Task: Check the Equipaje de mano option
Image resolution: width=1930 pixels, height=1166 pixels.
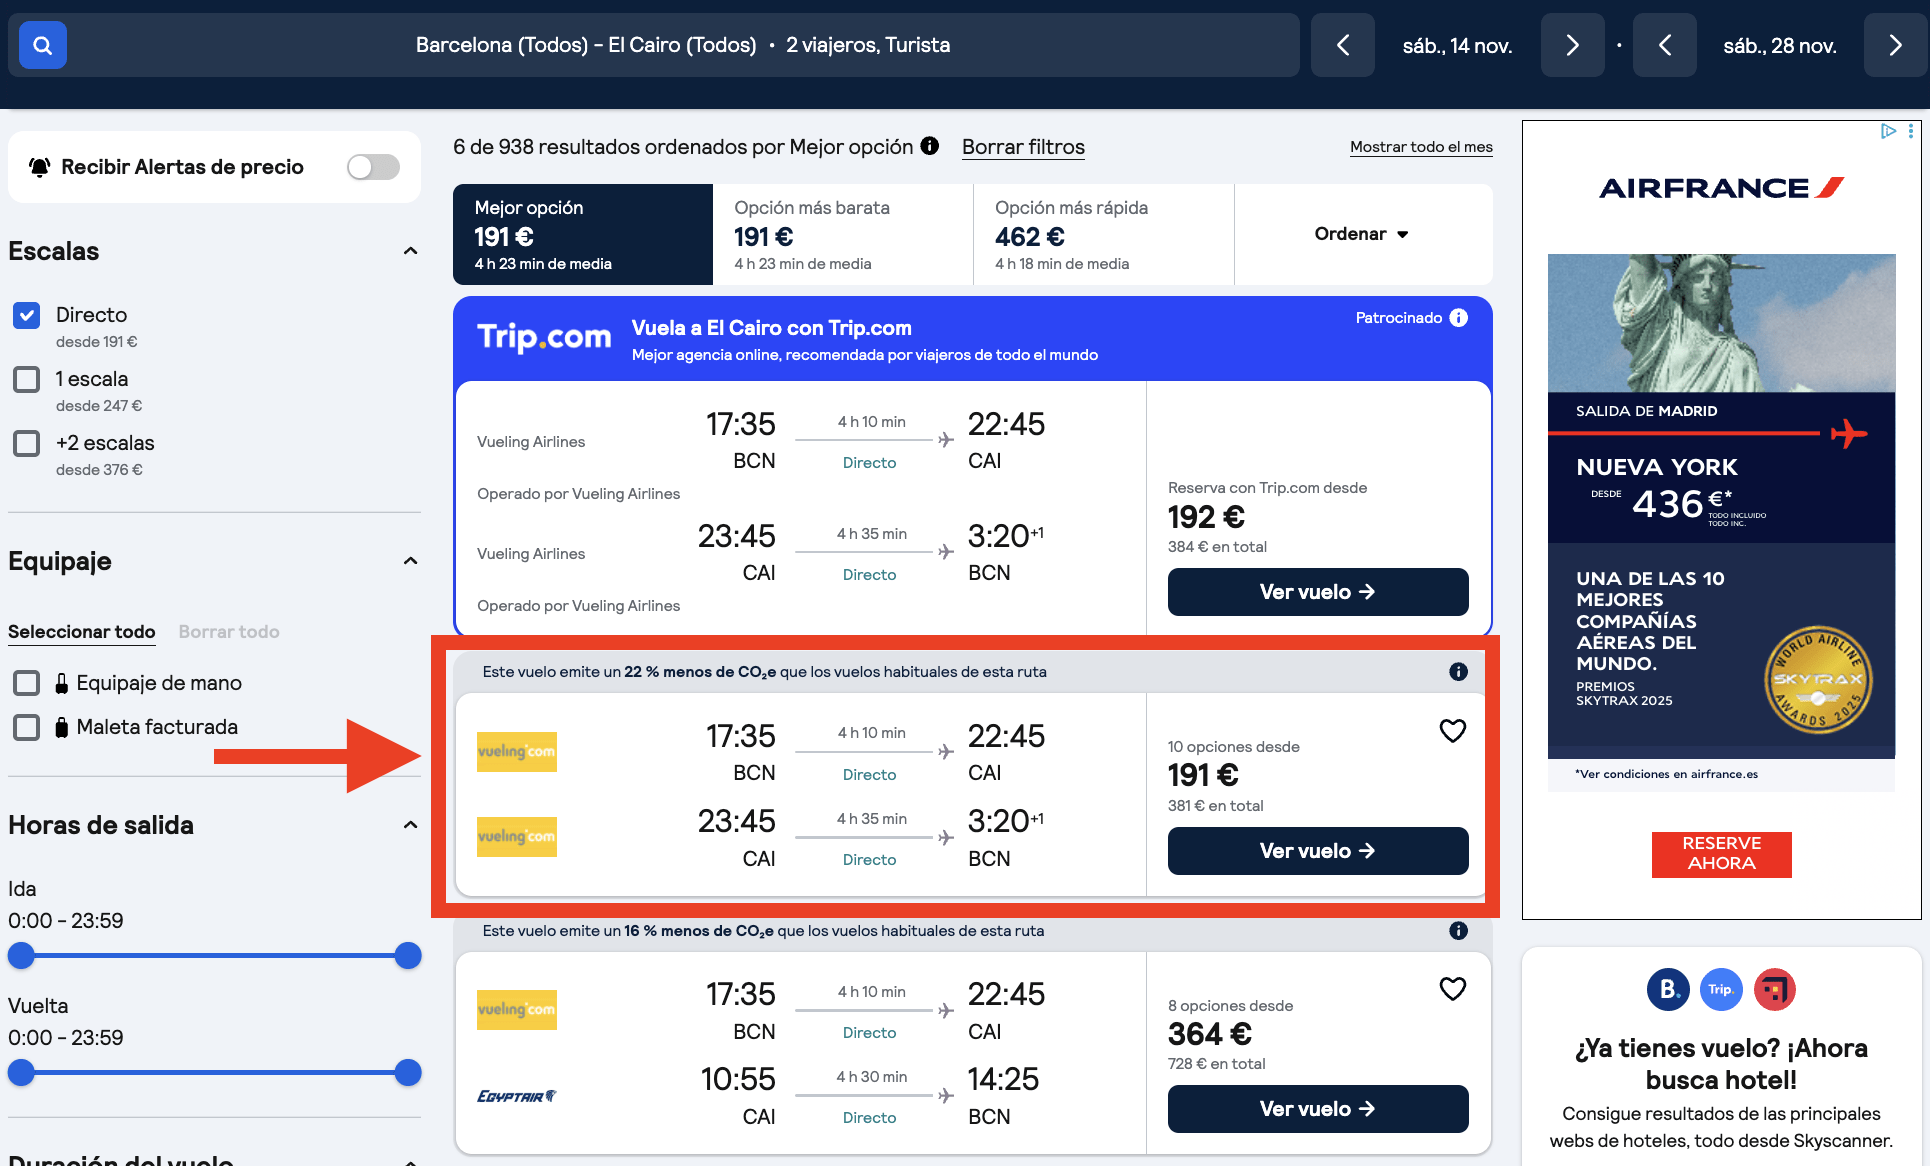Action: pos(26,683)
